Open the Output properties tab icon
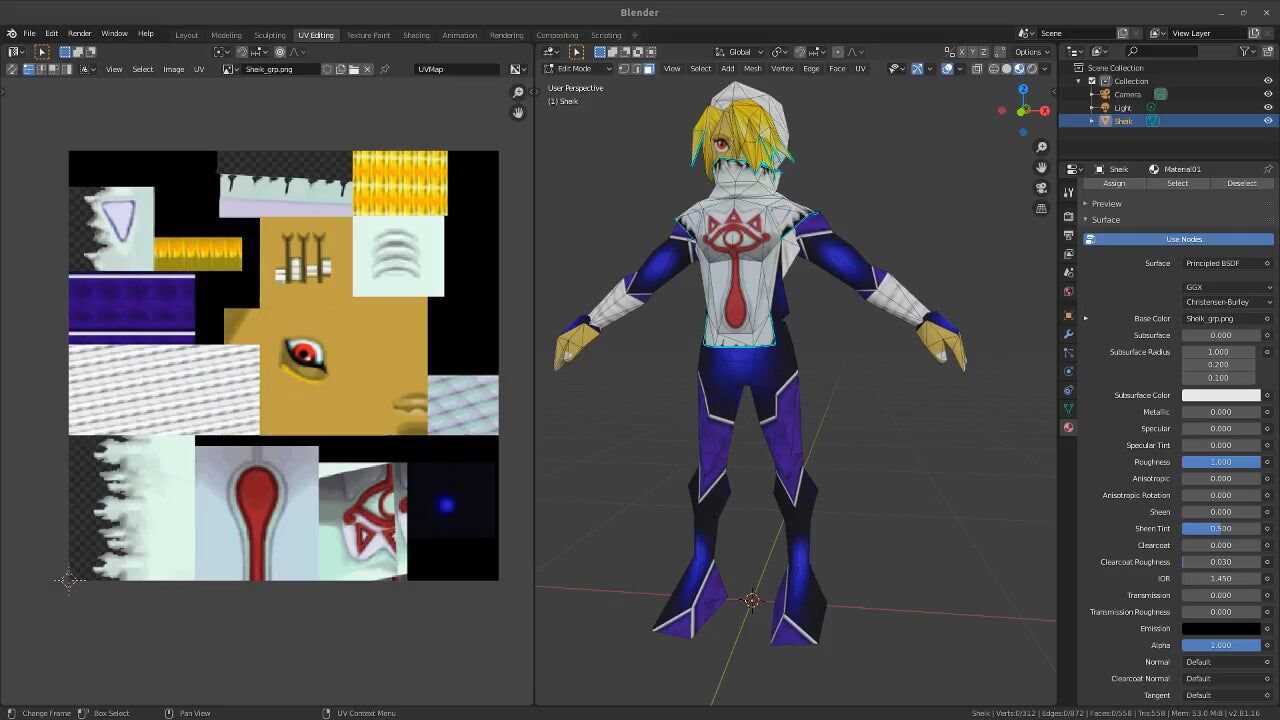 [1069, 235]
